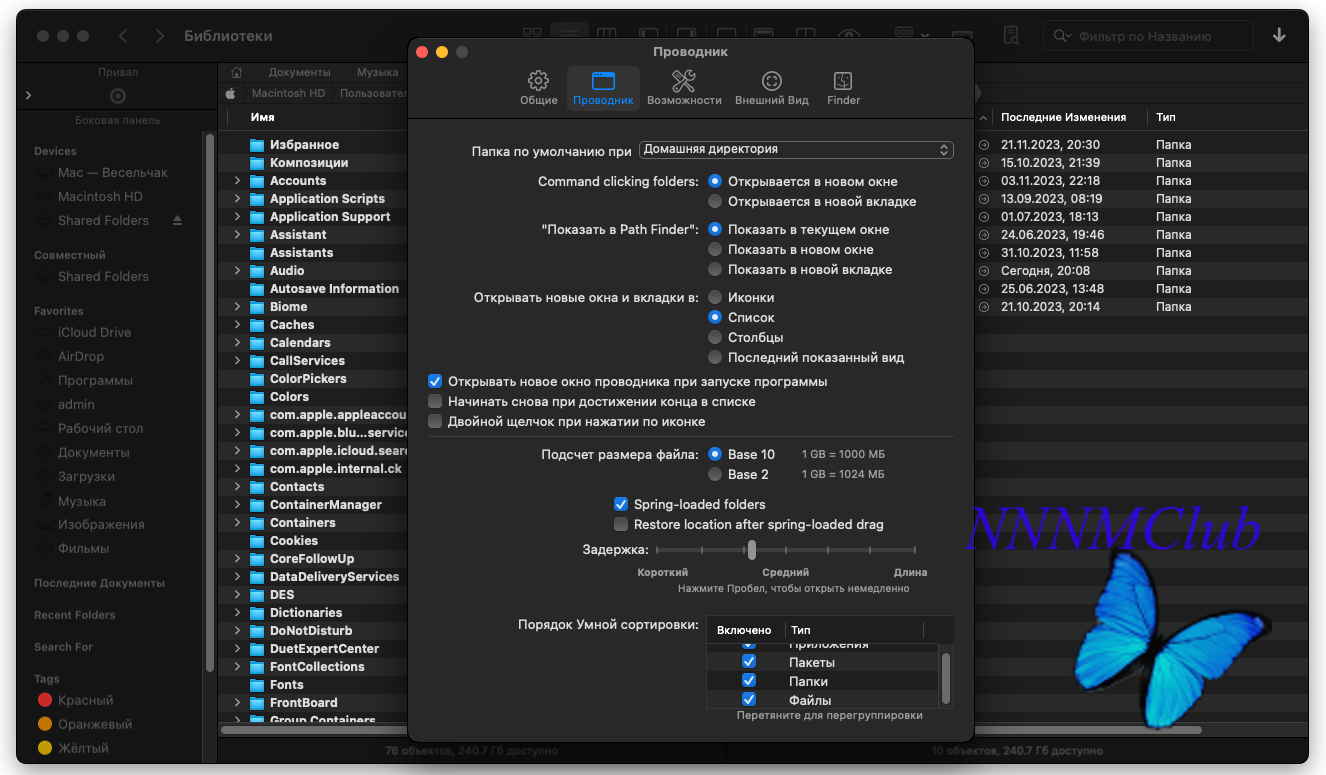The image size is (1326, 775).
Task: Click the document search icon in toolbar
Action: pyautogui.click(x=1011, y=36)
